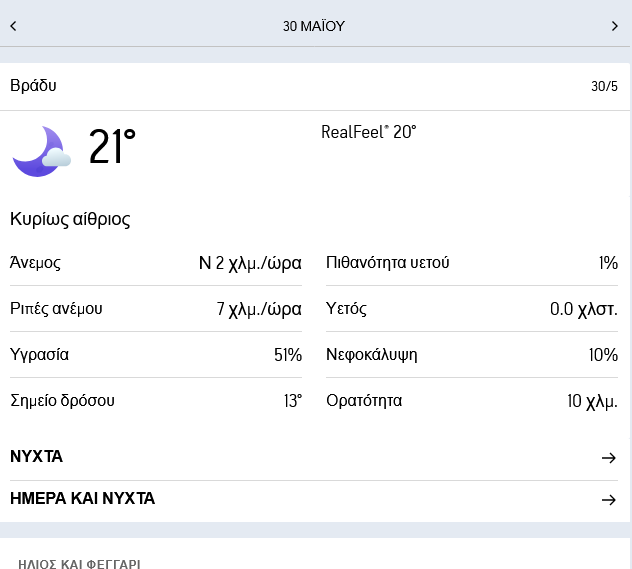
Task: Select the 30 ΜΑΪΟΥ date header
Action: [314, 26]
